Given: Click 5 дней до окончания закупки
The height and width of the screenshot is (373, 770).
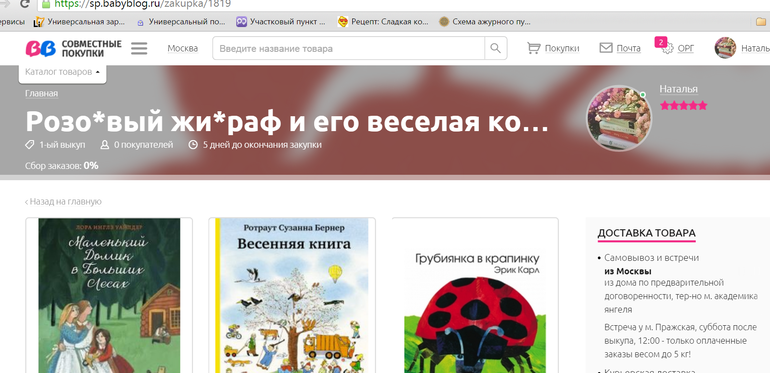Looking at the screenshot, I should 255,145.
